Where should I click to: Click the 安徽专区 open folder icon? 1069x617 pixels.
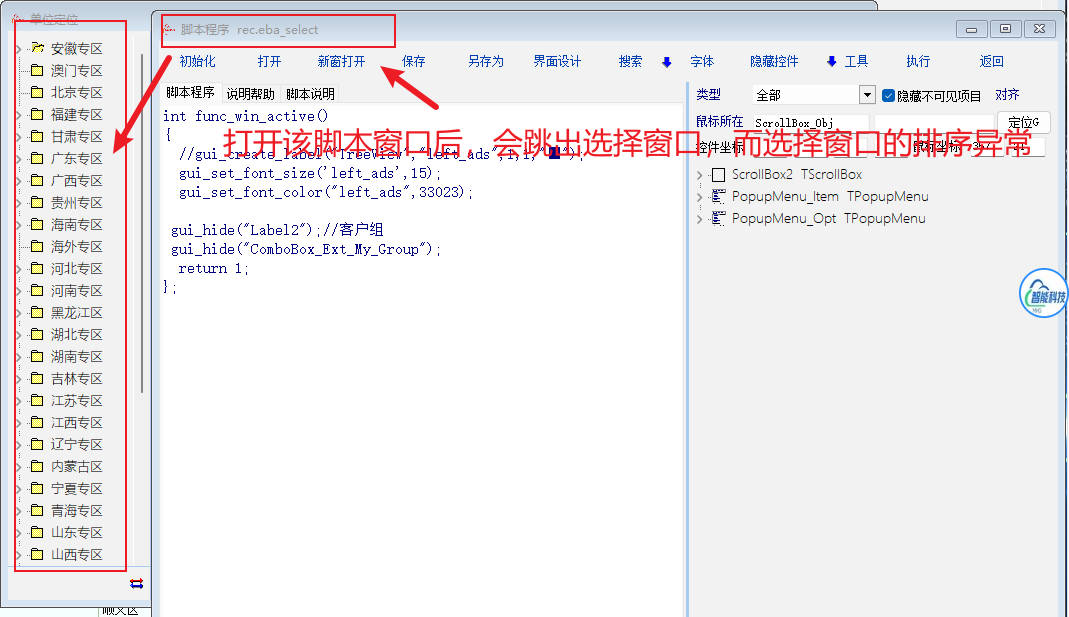pos(37,48)
